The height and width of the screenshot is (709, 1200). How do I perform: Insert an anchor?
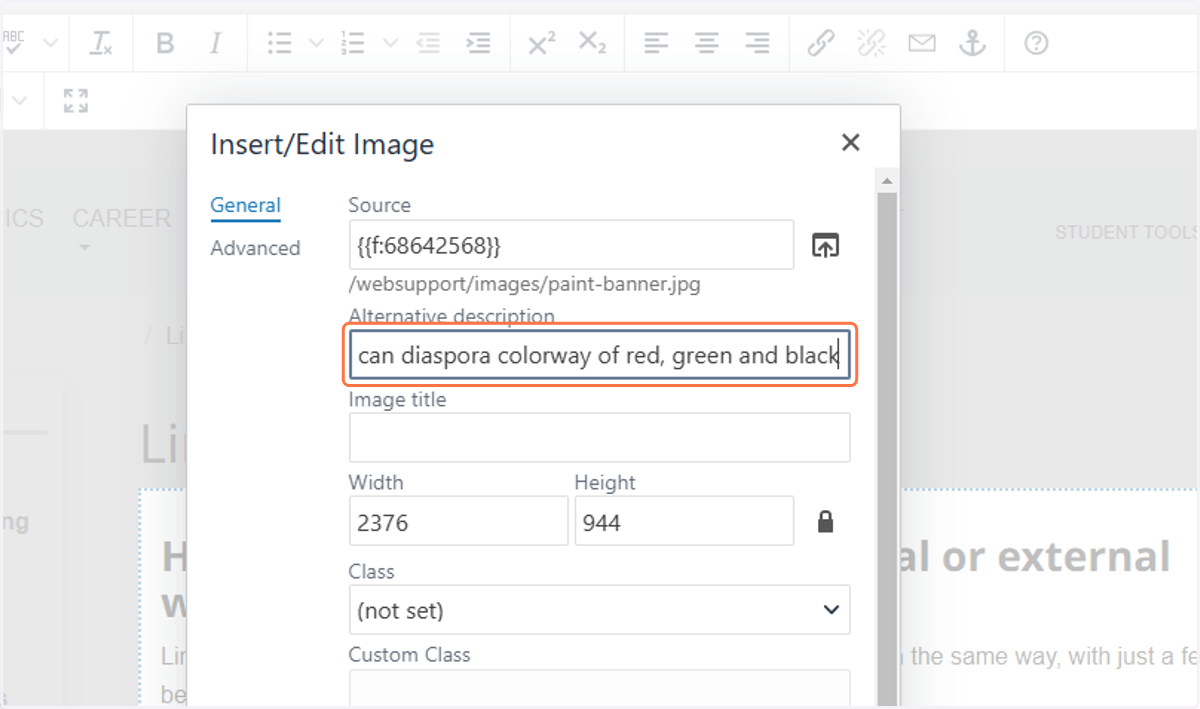coord(972,43)
